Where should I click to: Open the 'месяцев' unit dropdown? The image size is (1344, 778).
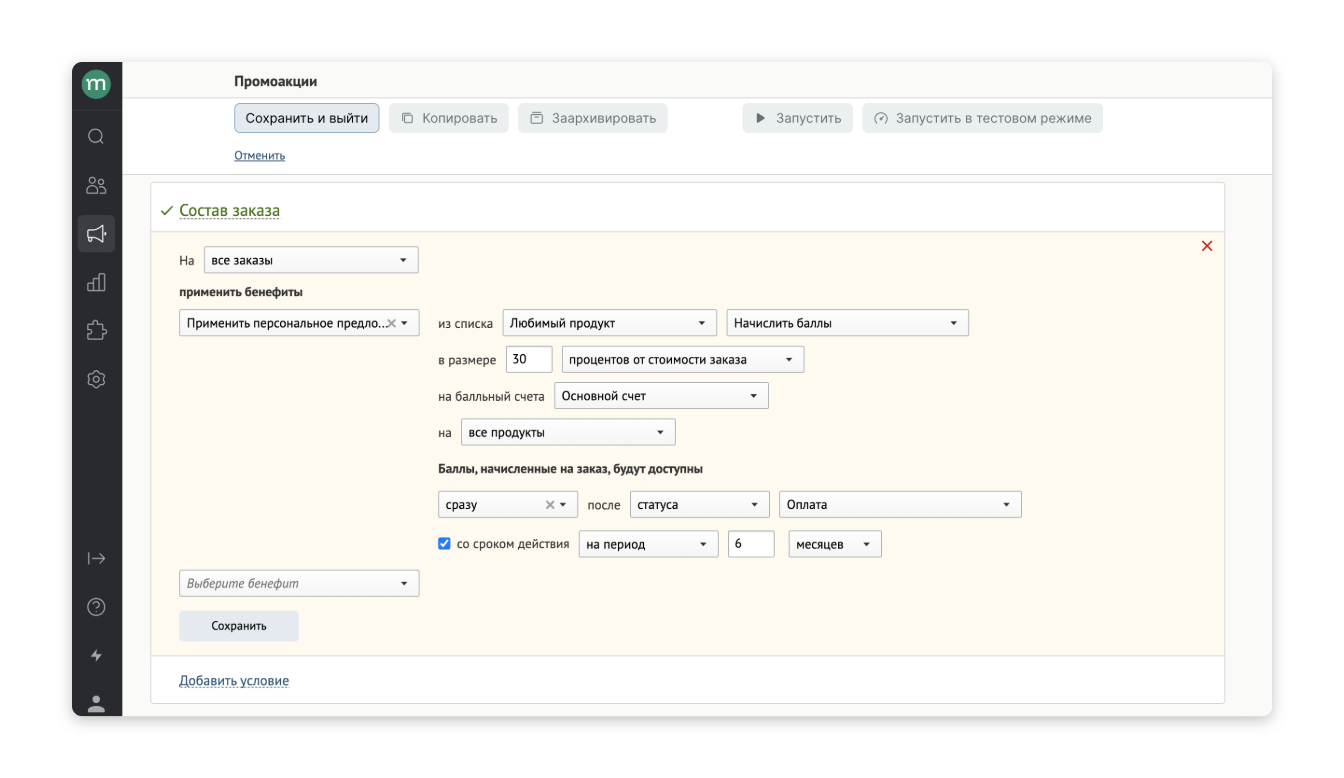835,545
